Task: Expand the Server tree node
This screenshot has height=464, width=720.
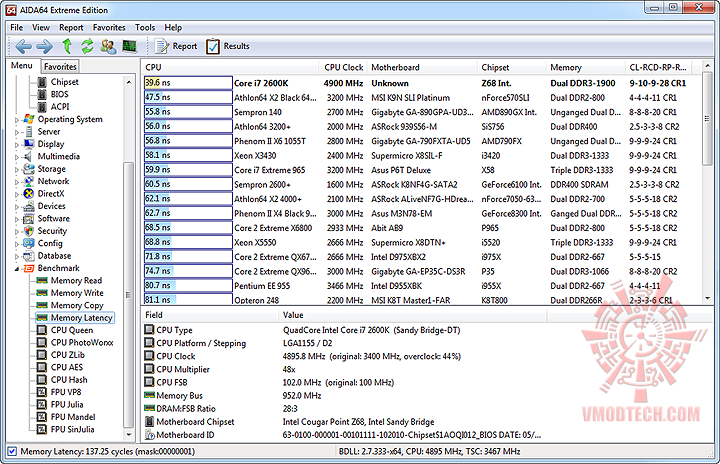Action: coord(17,132)
